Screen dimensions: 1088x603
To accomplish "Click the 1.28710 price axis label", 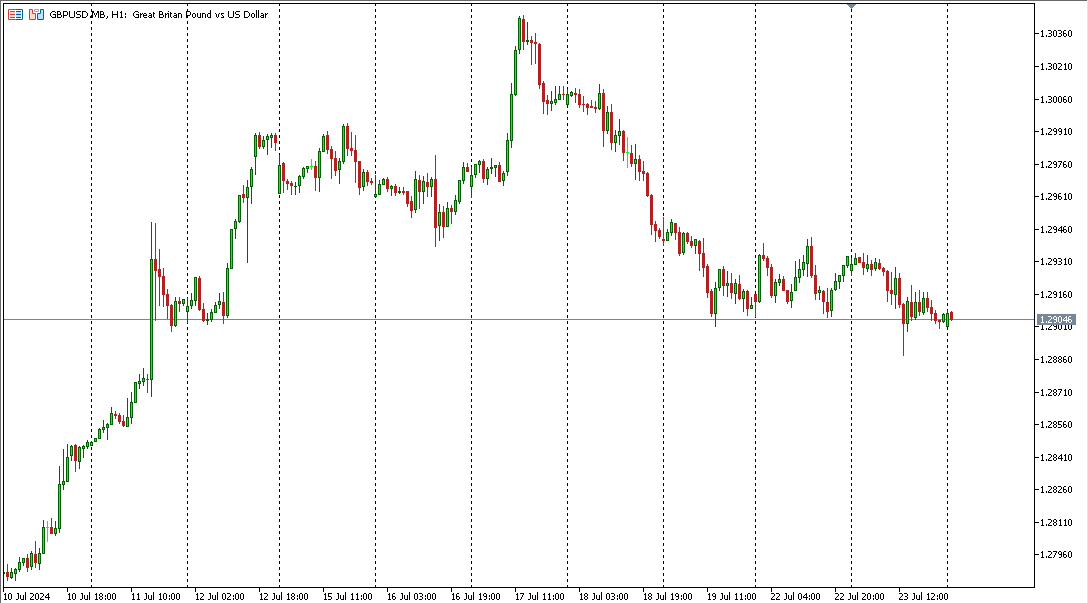I will click(x=1055, y=393).
